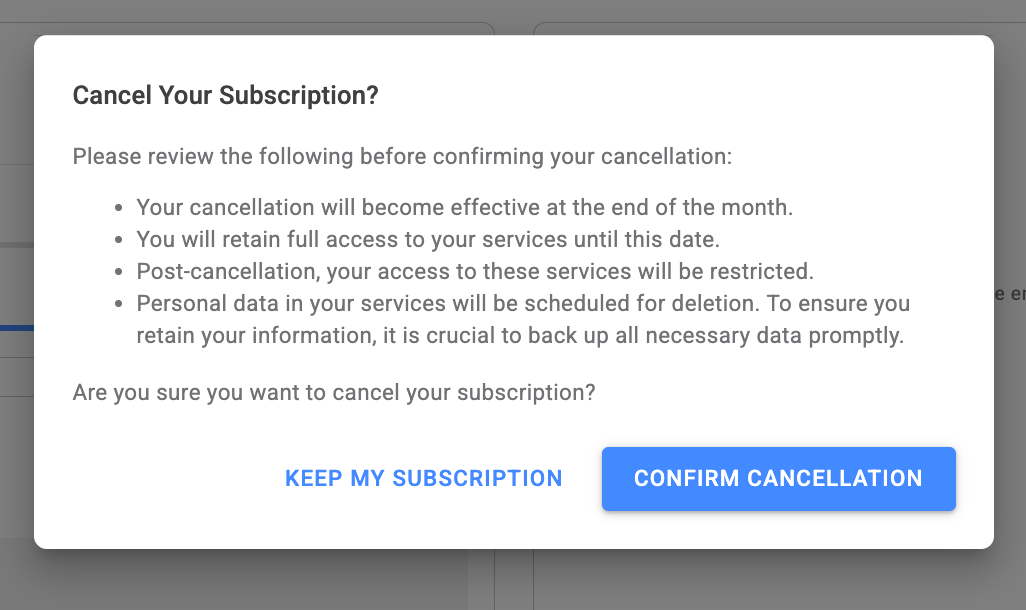Click the phrase "until this date"
1026x610 pixels.
669,240
